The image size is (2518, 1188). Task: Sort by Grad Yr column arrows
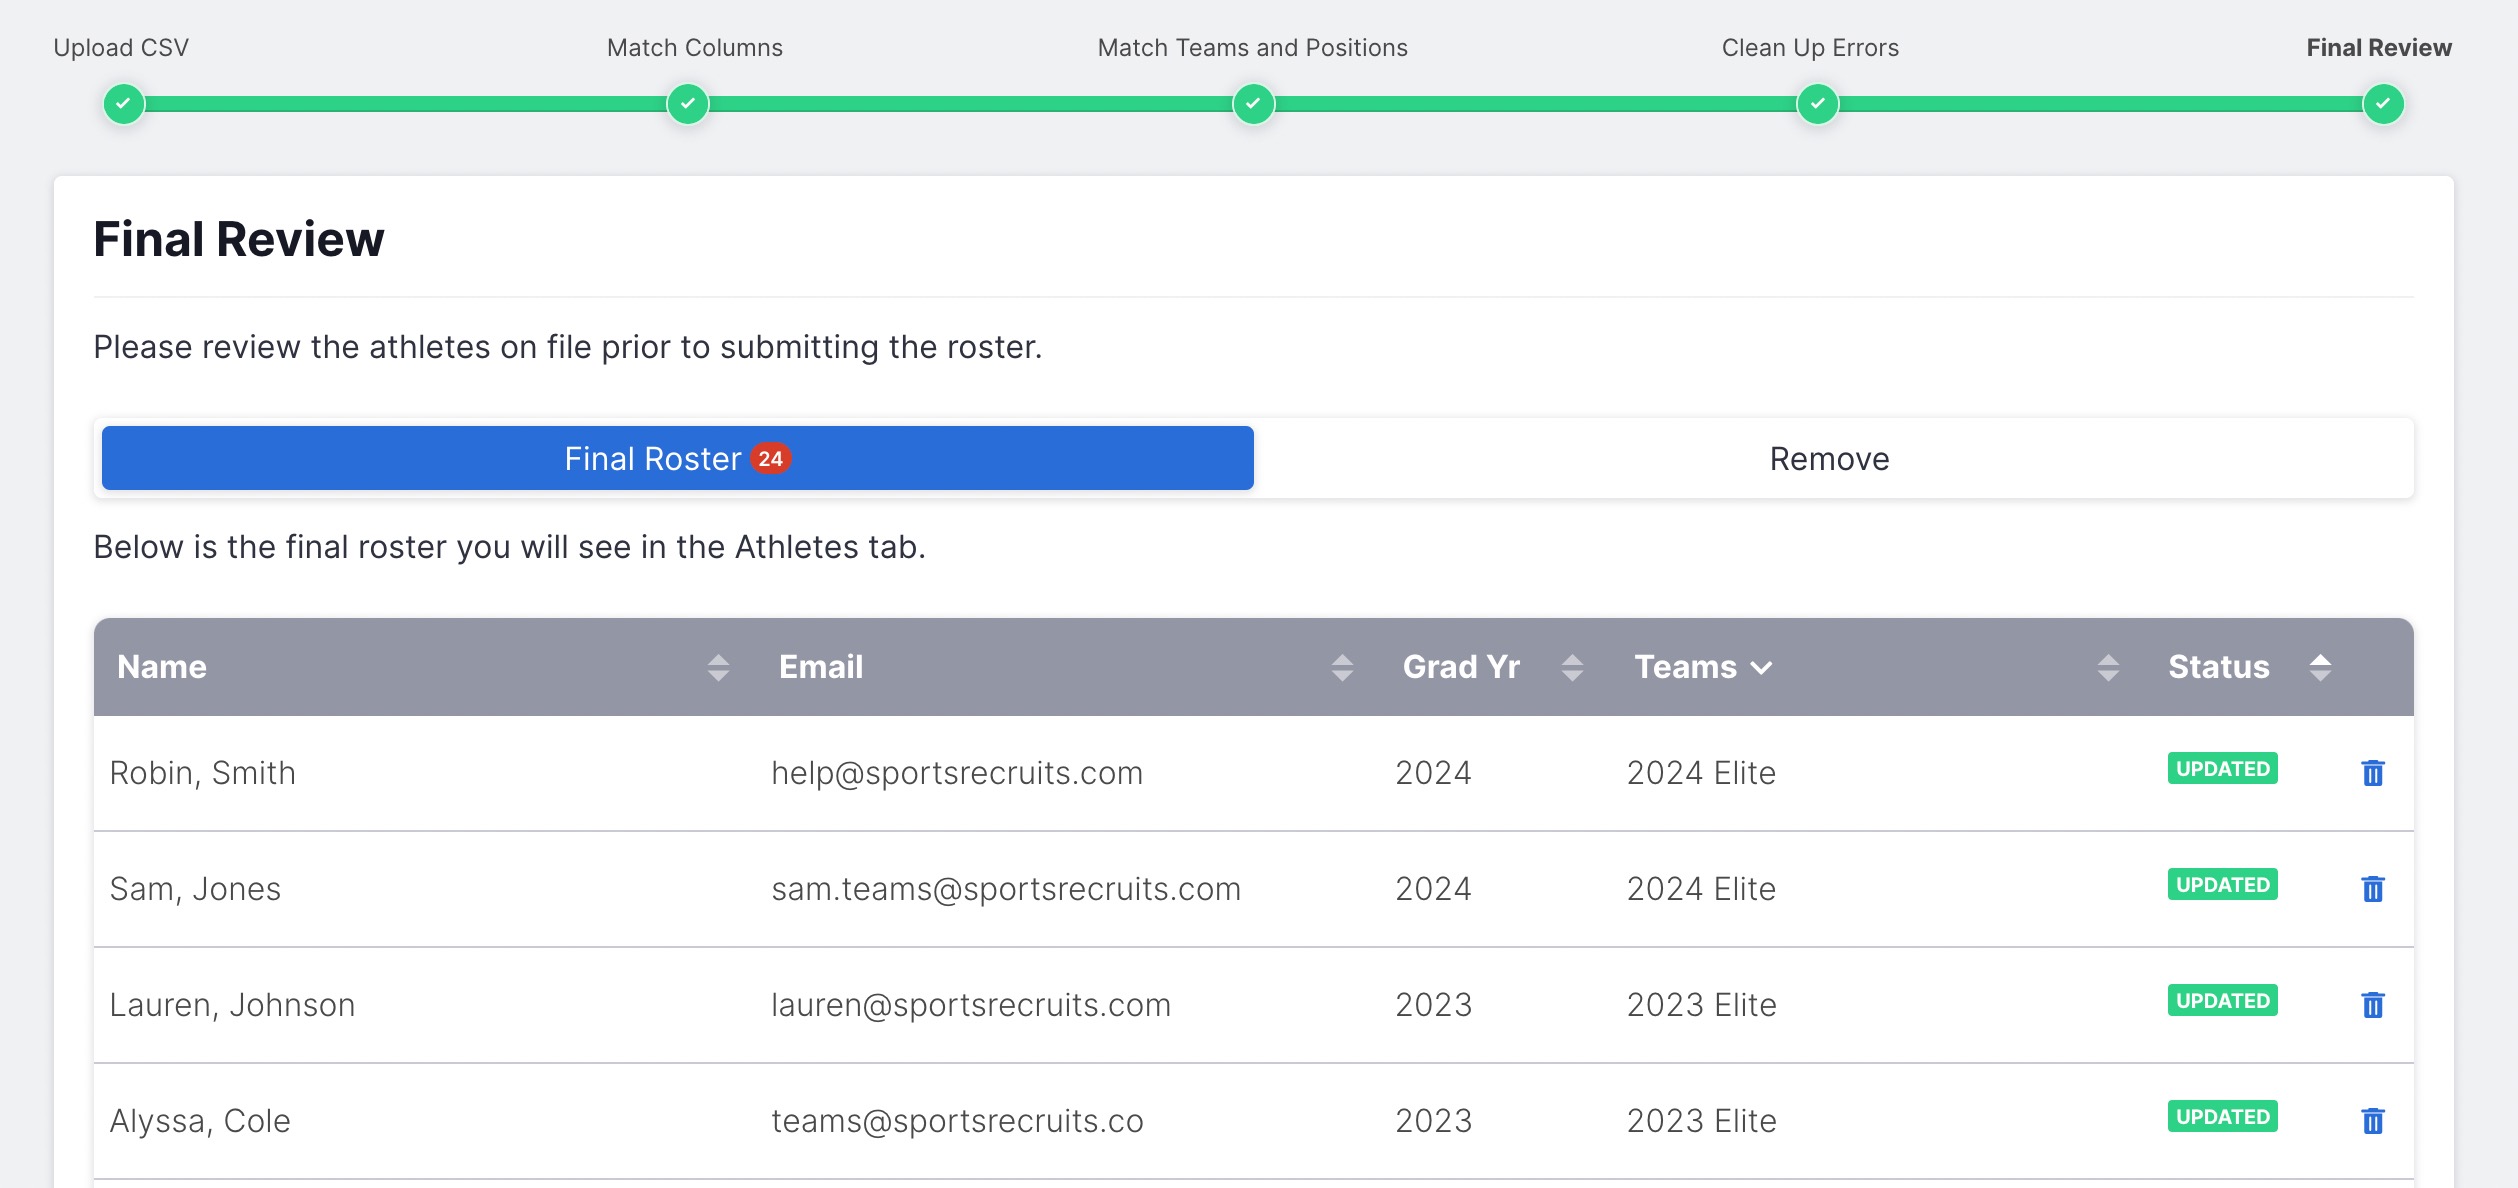tap(1572, 668)
